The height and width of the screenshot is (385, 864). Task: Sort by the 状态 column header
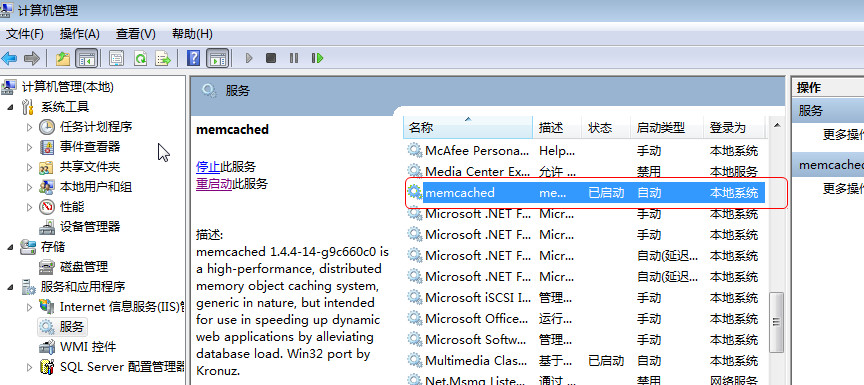click(x=606, y=128)
